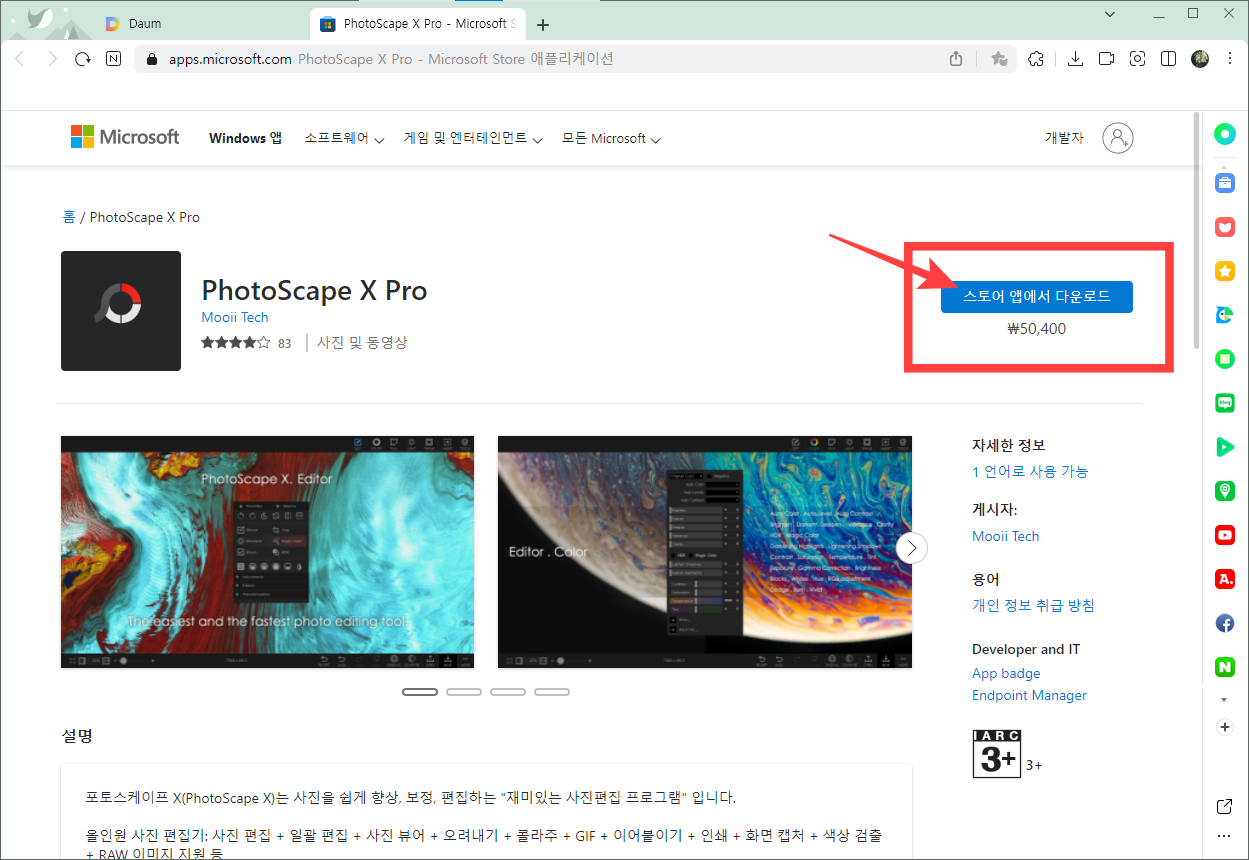Click the sidebar pop-out window icon
This screenshot has width=1249, height=860.
pyautogui.click(x=1224, y=806)
